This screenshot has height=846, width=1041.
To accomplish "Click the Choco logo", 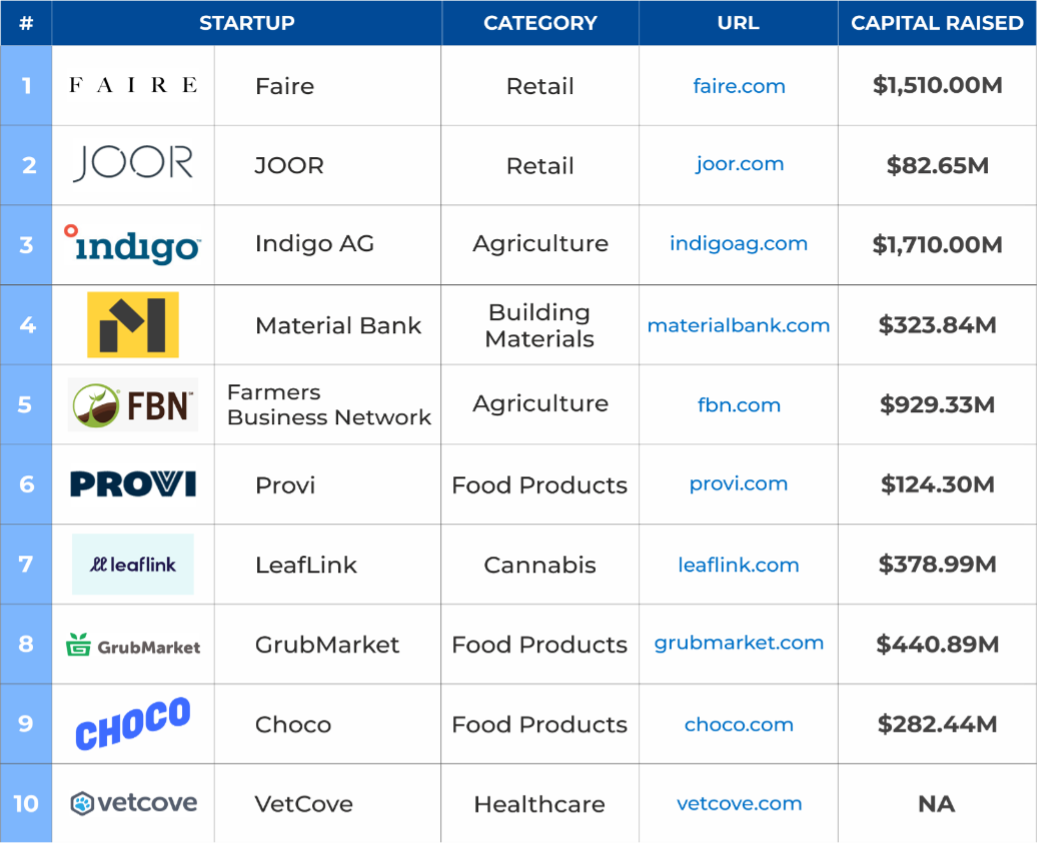I will [x=133, y=724].
